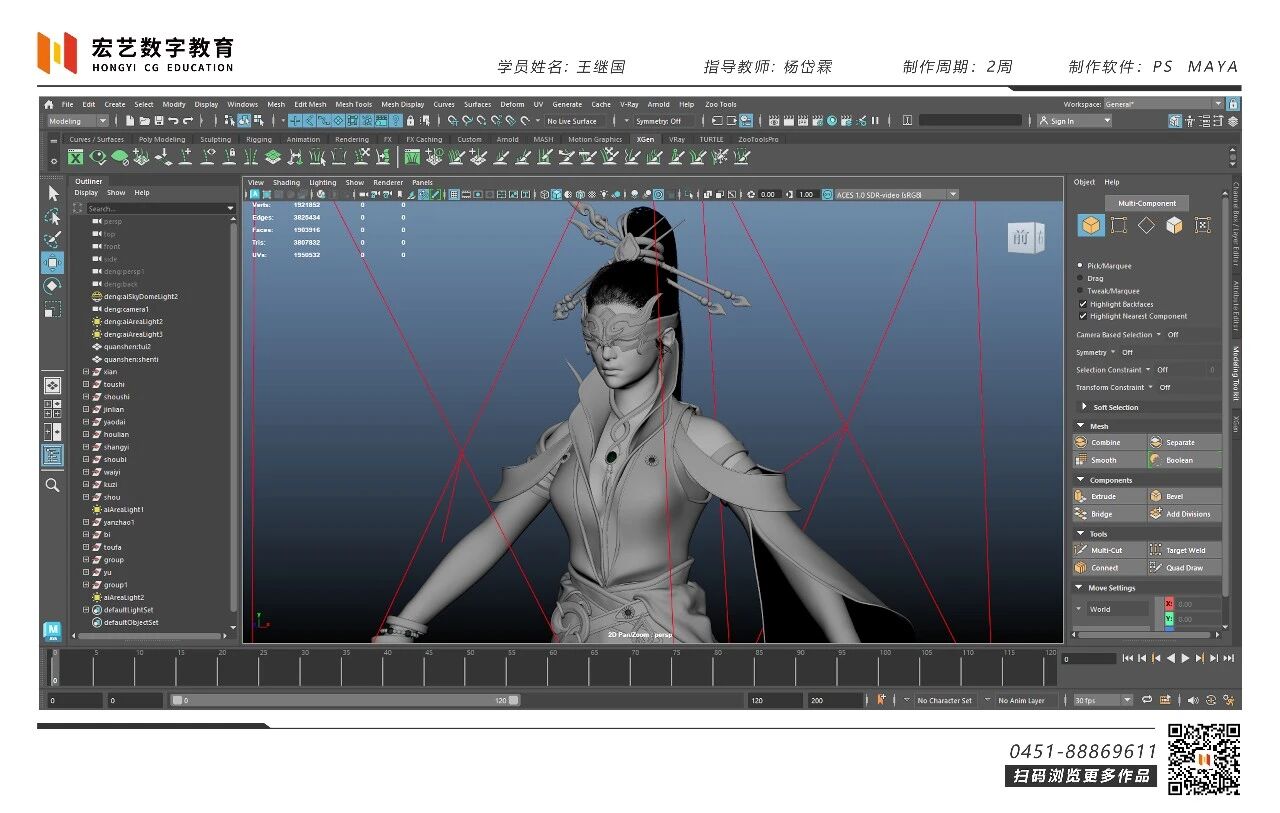
Task: Click the Open Scene folder icon
Action: (x=144, y=121)
